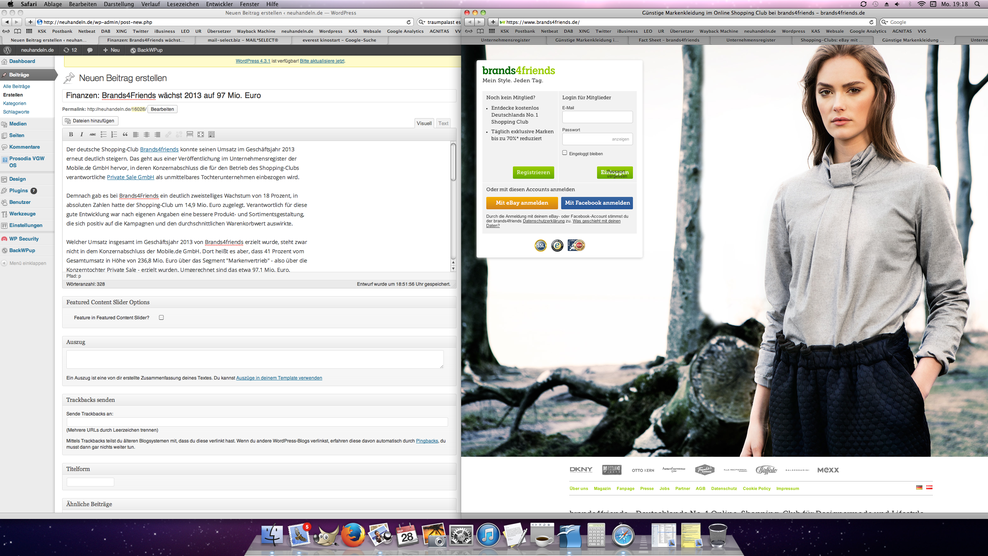Click the Trusted Shops seal on brands4friends
This screenshot has height=556, width=988.
(x=557, y=246)
